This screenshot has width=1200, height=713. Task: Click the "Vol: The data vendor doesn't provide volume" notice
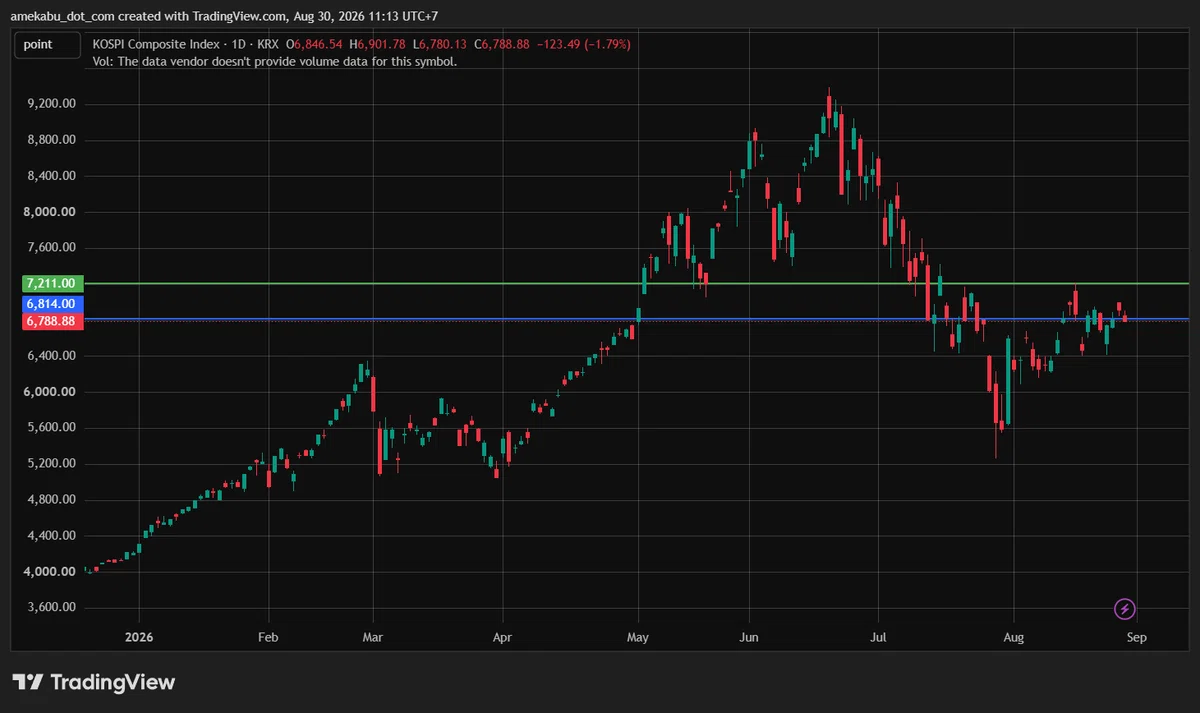[x=274, y=61]
